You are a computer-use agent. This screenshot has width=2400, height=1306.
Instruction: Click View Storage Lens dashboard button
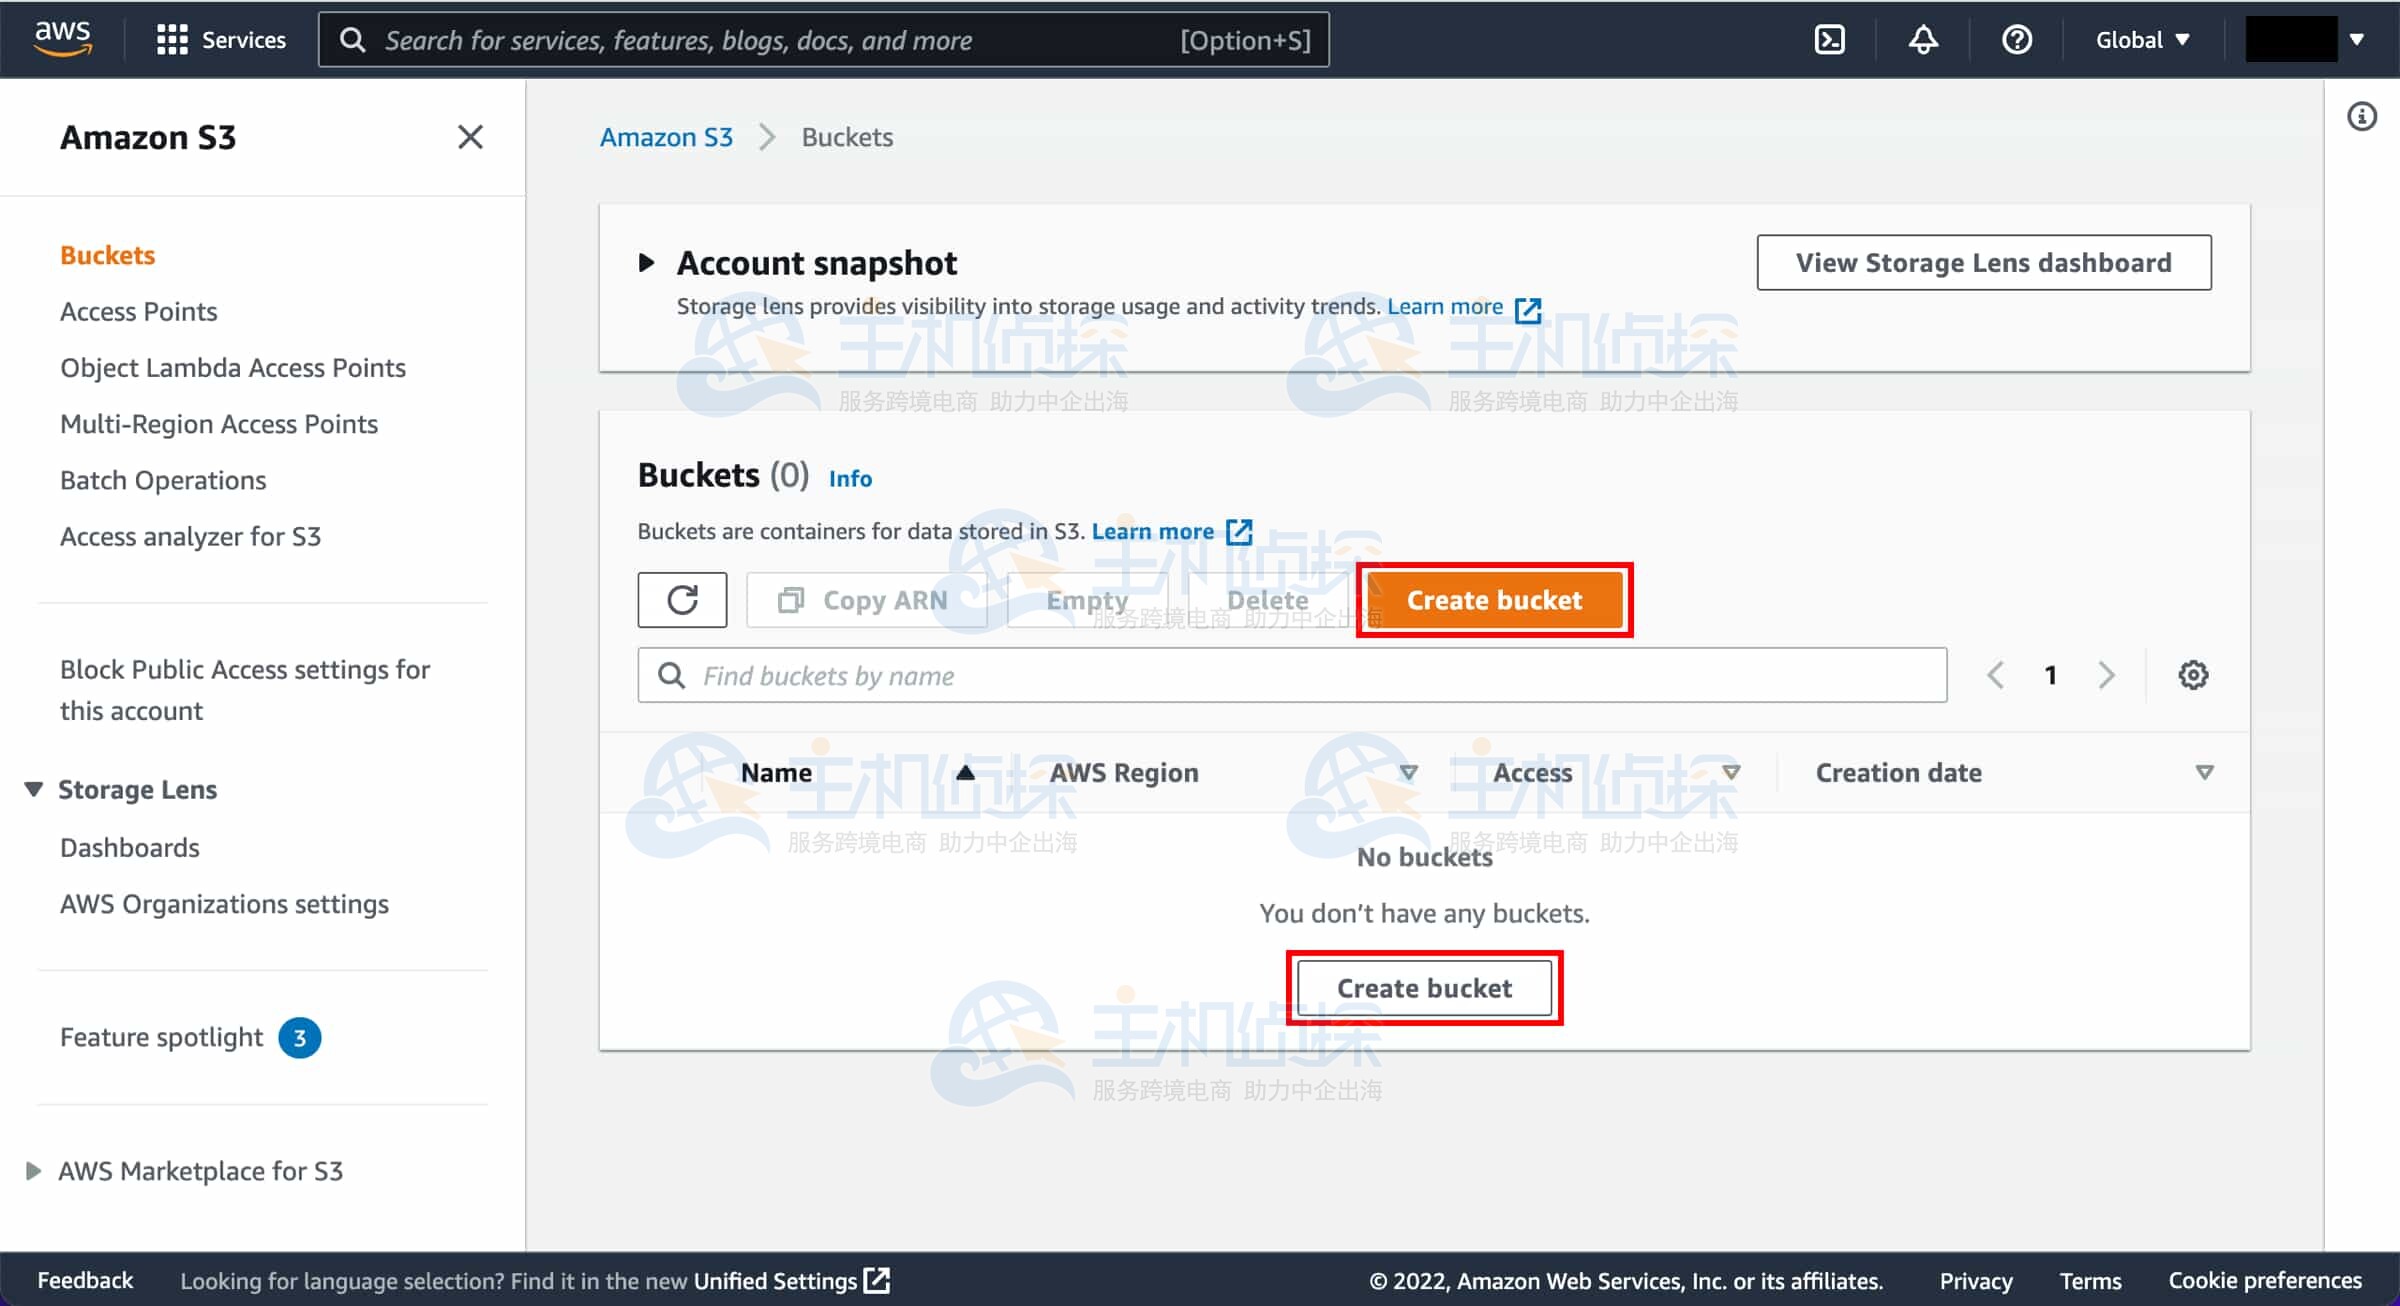(1983, 263)
